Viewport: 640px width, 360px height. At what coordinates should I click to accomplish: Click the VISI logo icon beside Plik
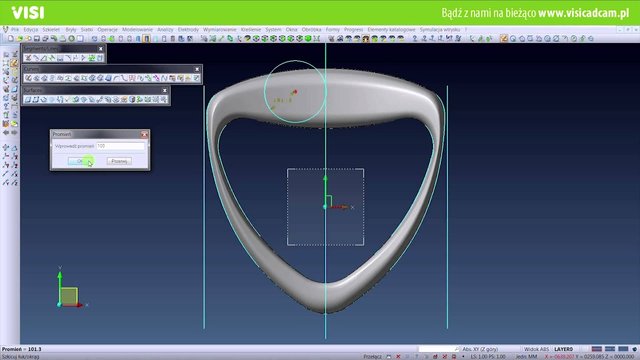pyautogui.click(x=5, y=29)
